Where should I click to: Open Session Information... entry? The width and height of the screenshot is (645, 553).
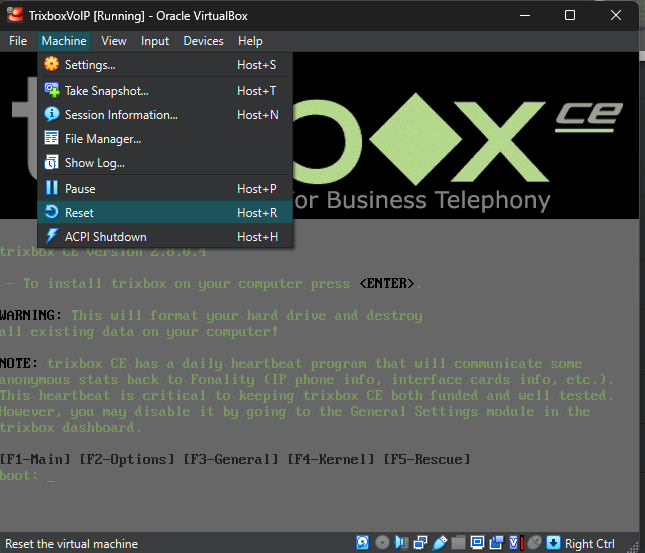pyautogui.click(x=165, y=114)
